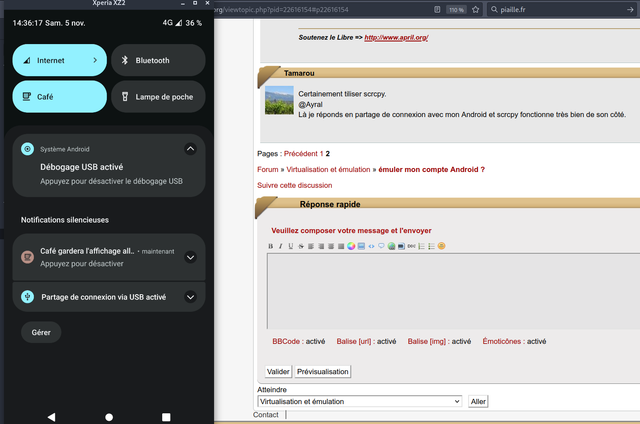Viewport: 640px width, 424px height.
Task: Bookmark this page with the star icon
Action: [476, 9]
